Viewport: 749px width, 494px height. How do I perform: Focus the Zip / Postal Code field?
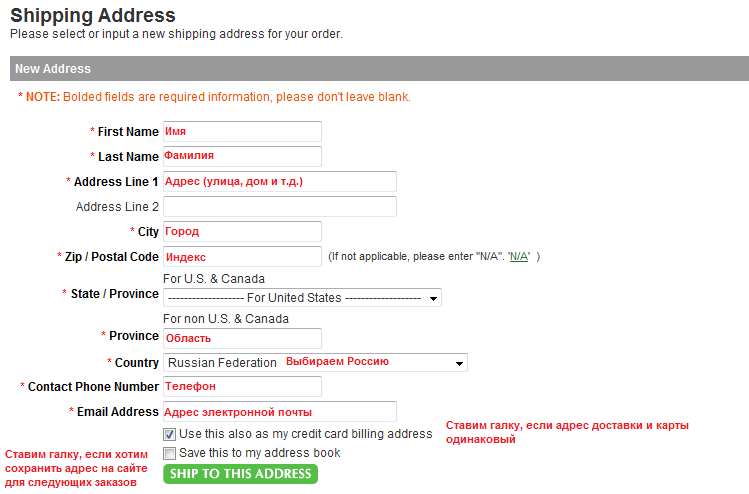pos(241,257)
